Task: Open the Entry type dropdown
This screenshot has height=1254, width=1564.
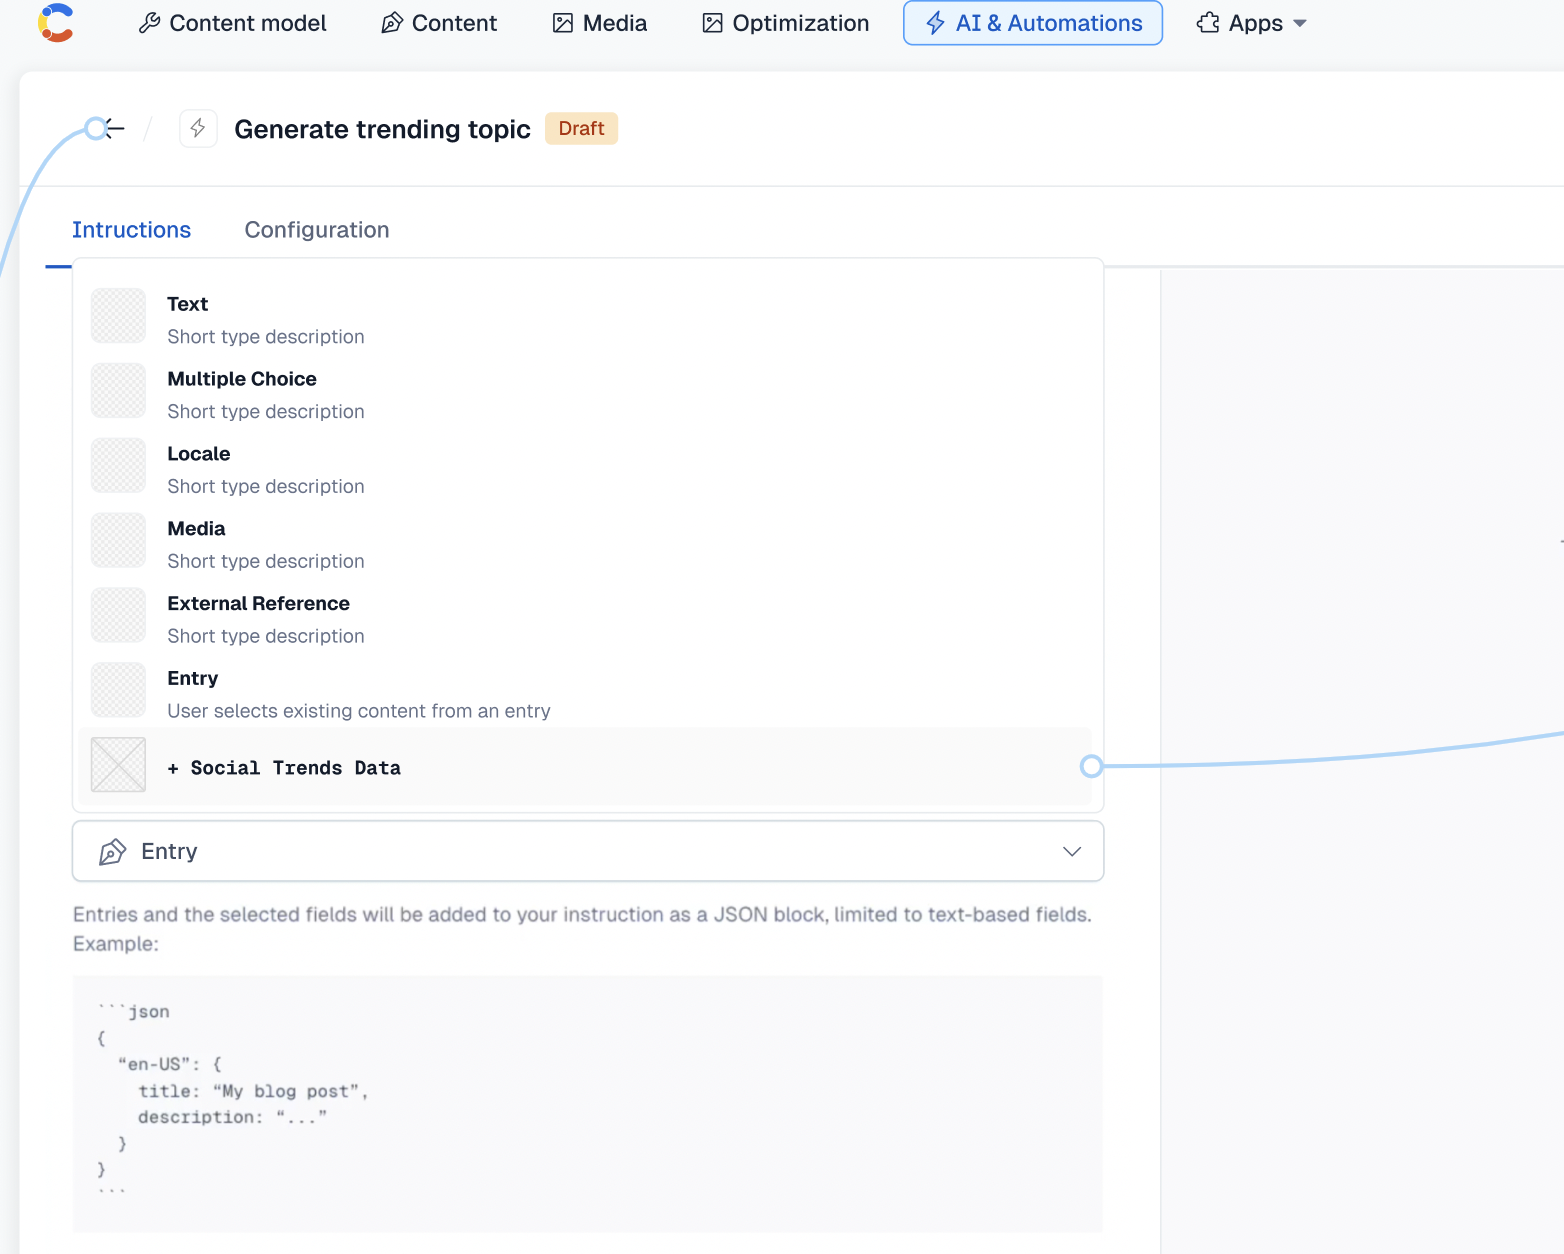Action: click(588, 851)
